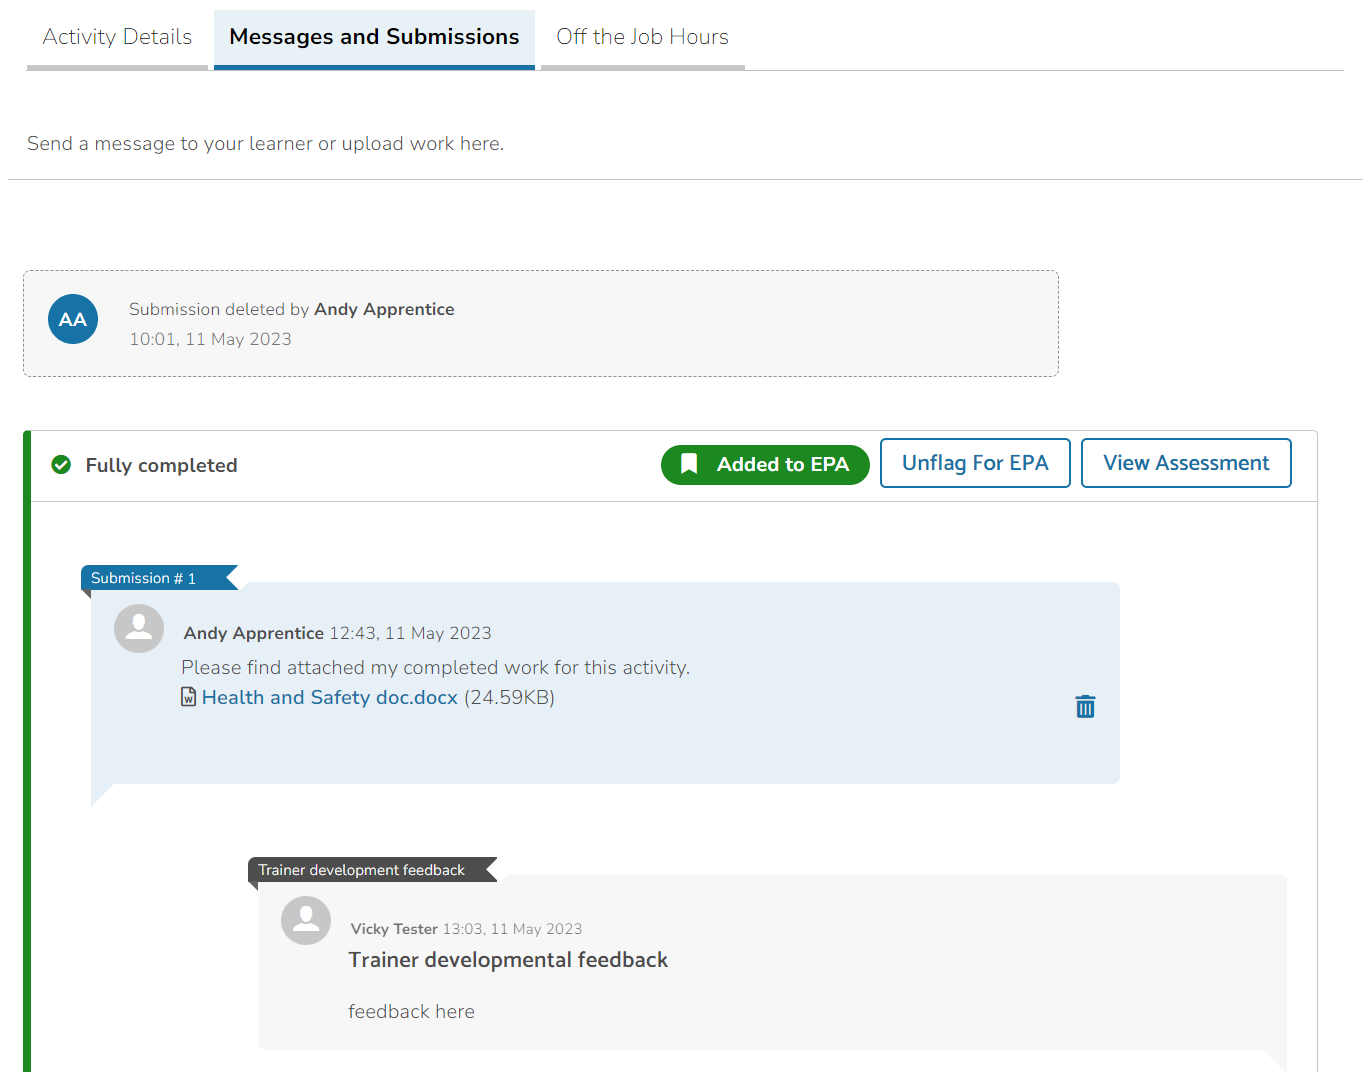
Task: Click the green Fully completed checkmark icon
Action: click(x=61, y=465)
